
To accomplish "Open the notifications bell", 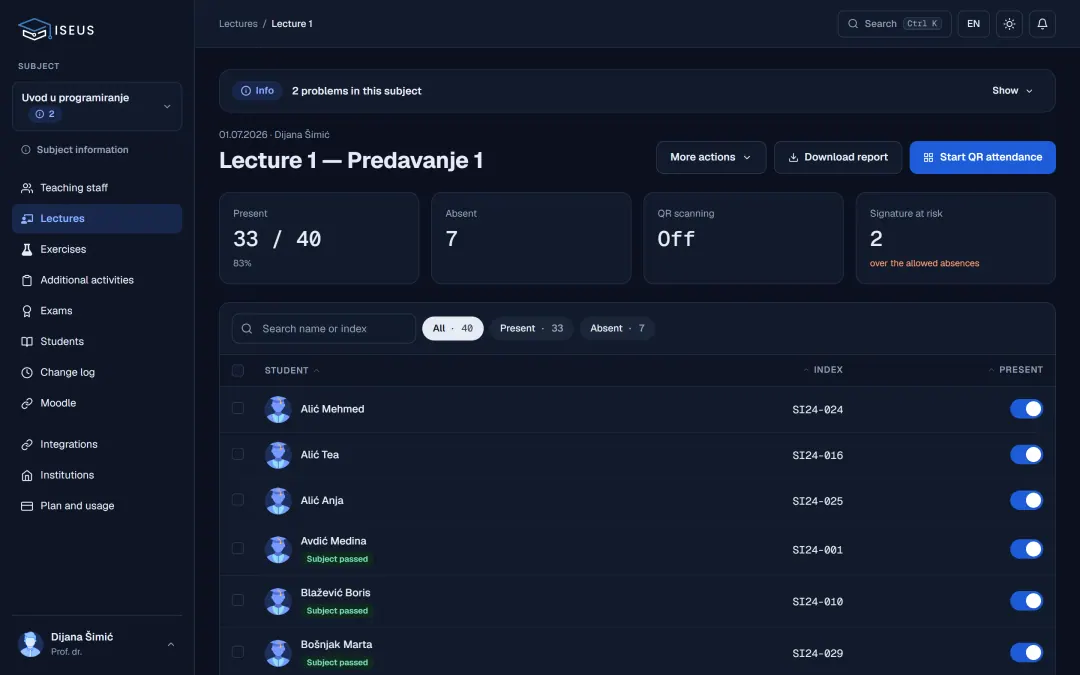I will pyautogui.click(x=1042, y=23).
